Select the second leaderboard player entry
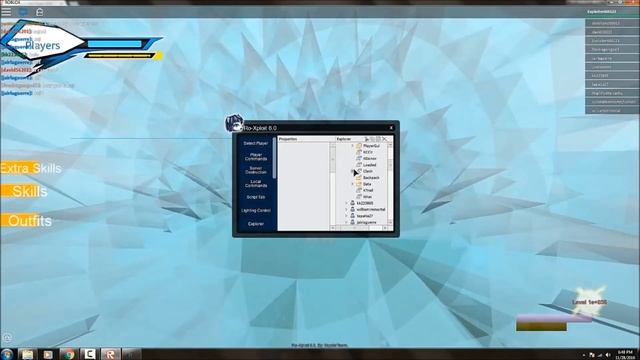640x360 pixels. (612, 32)
